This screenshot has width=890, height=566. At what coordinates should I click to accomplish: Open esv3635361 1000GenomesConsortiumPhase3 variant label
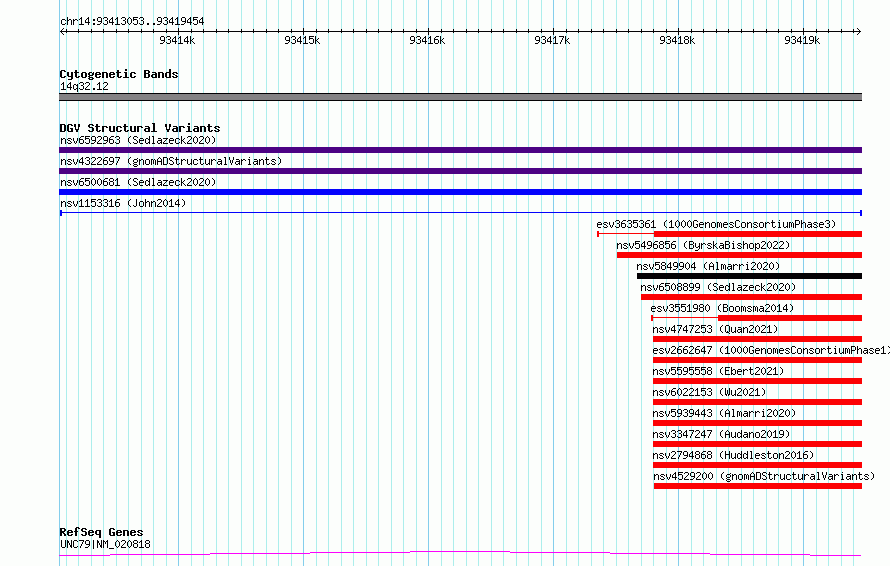[716, 224]
